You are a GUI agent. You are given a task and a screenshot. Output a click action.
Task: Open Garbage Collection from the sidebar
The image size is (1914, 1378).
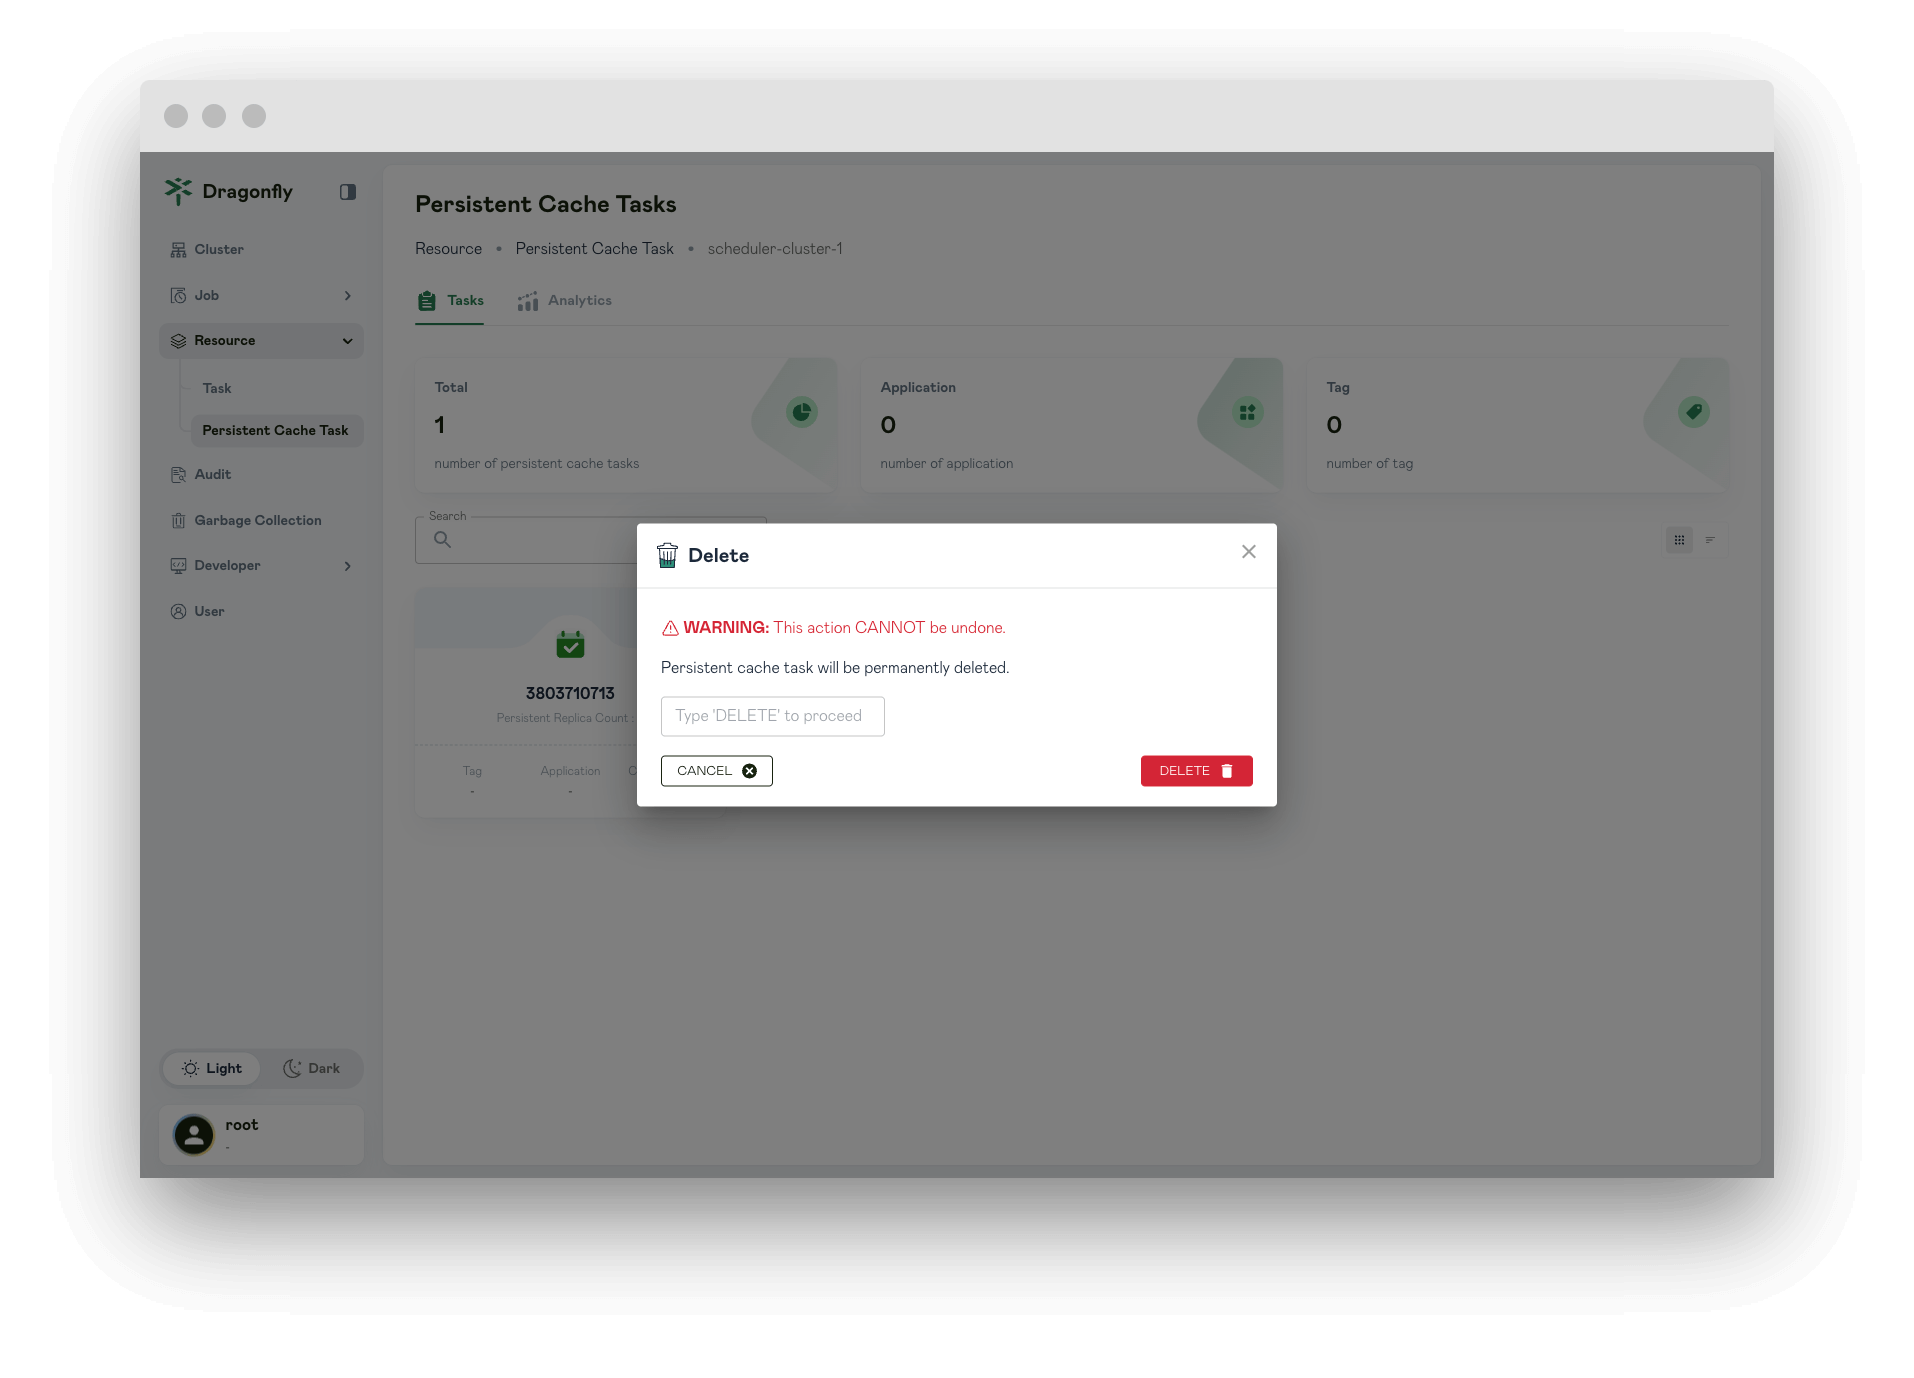[257, 520]
